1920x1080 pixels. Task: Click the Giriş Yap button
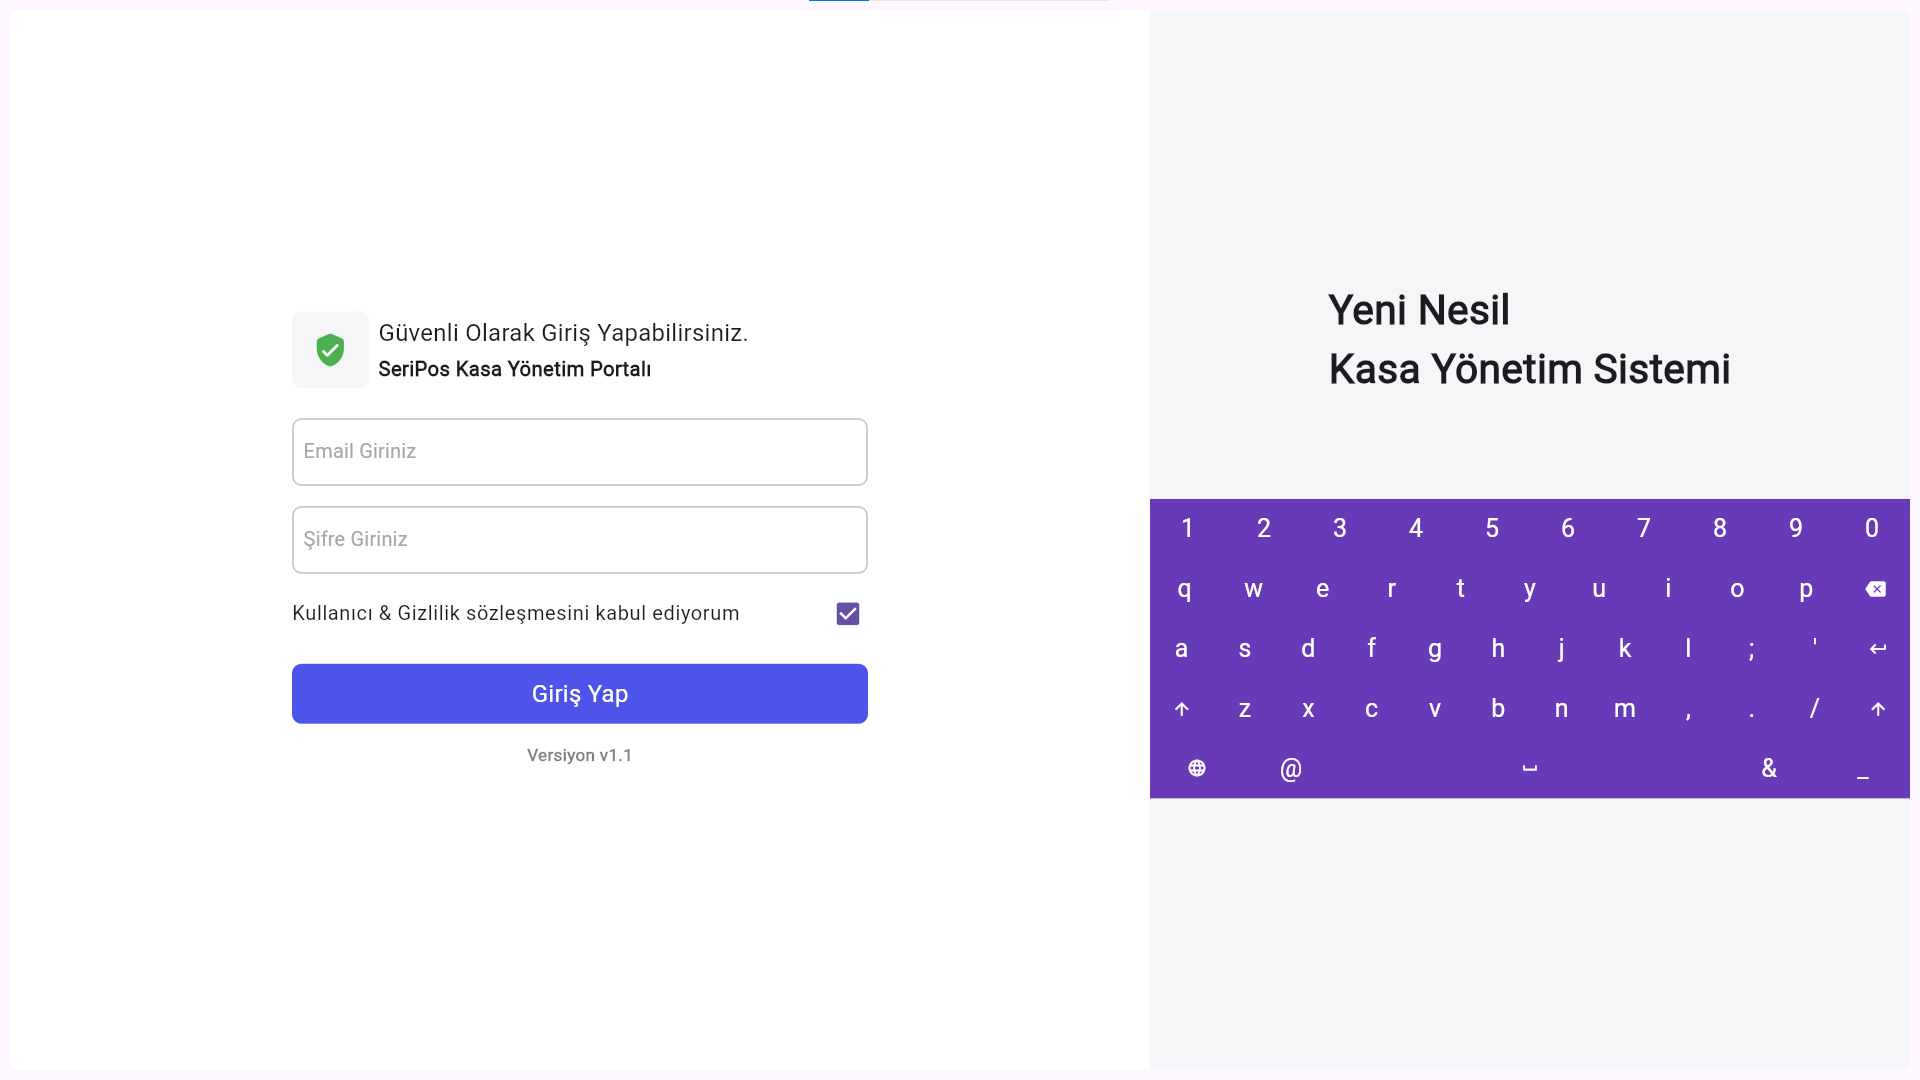[580, 694]
